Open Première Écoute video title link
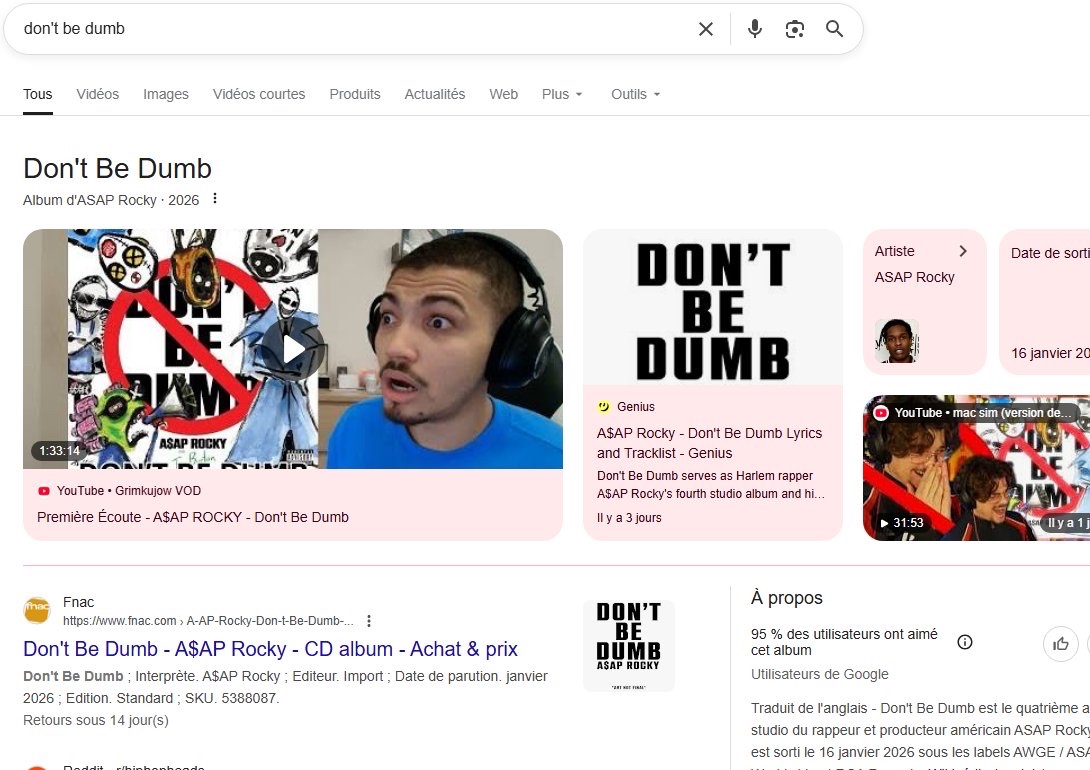This screenshot has width=1090, height=770. (x=193, y=517)
